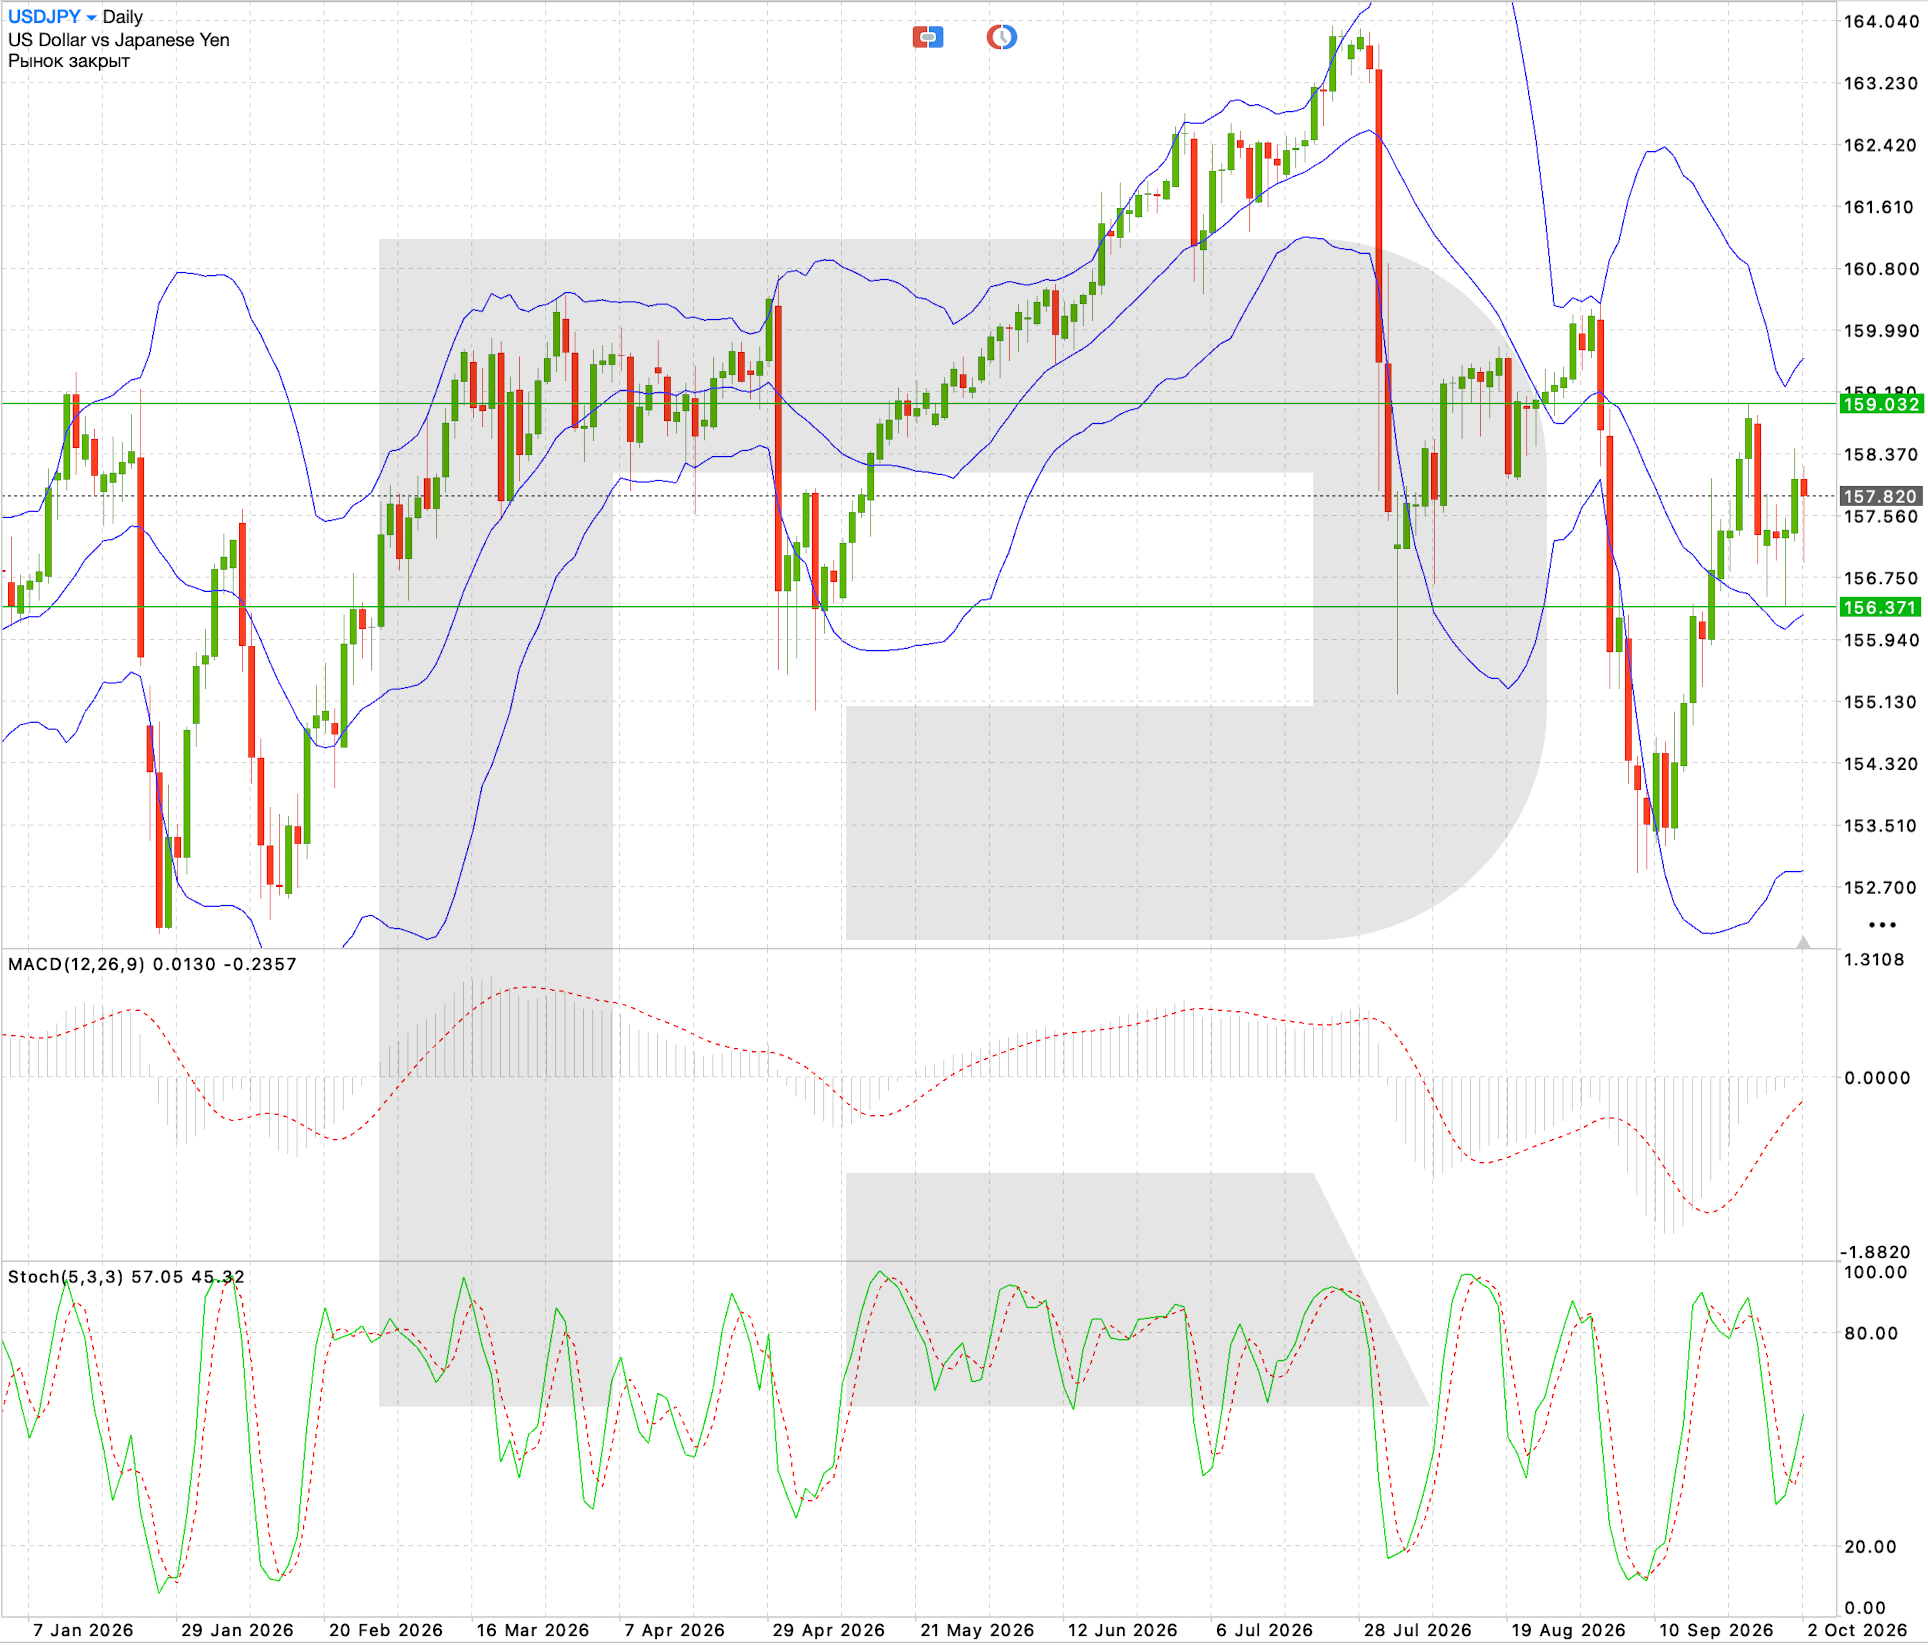The height and width of the screenshot is (1646, 1928).
Task: Click the 160.800 price scale value
Action: point(1881,269)
